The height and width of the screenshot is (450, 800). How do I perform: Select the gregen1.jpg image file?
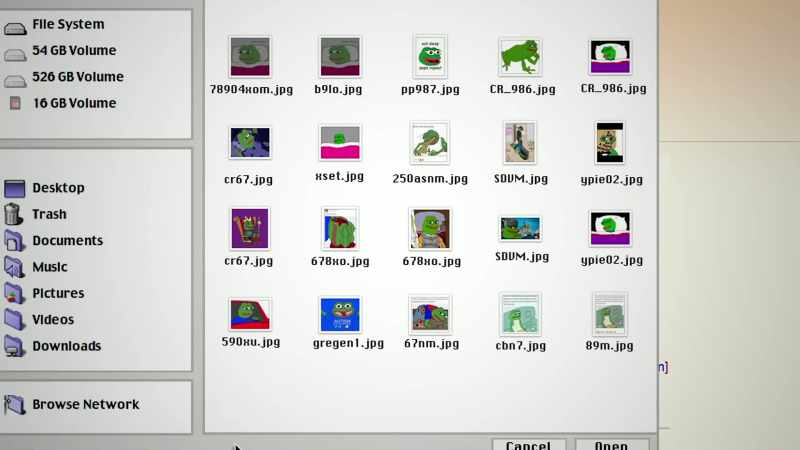340,315
